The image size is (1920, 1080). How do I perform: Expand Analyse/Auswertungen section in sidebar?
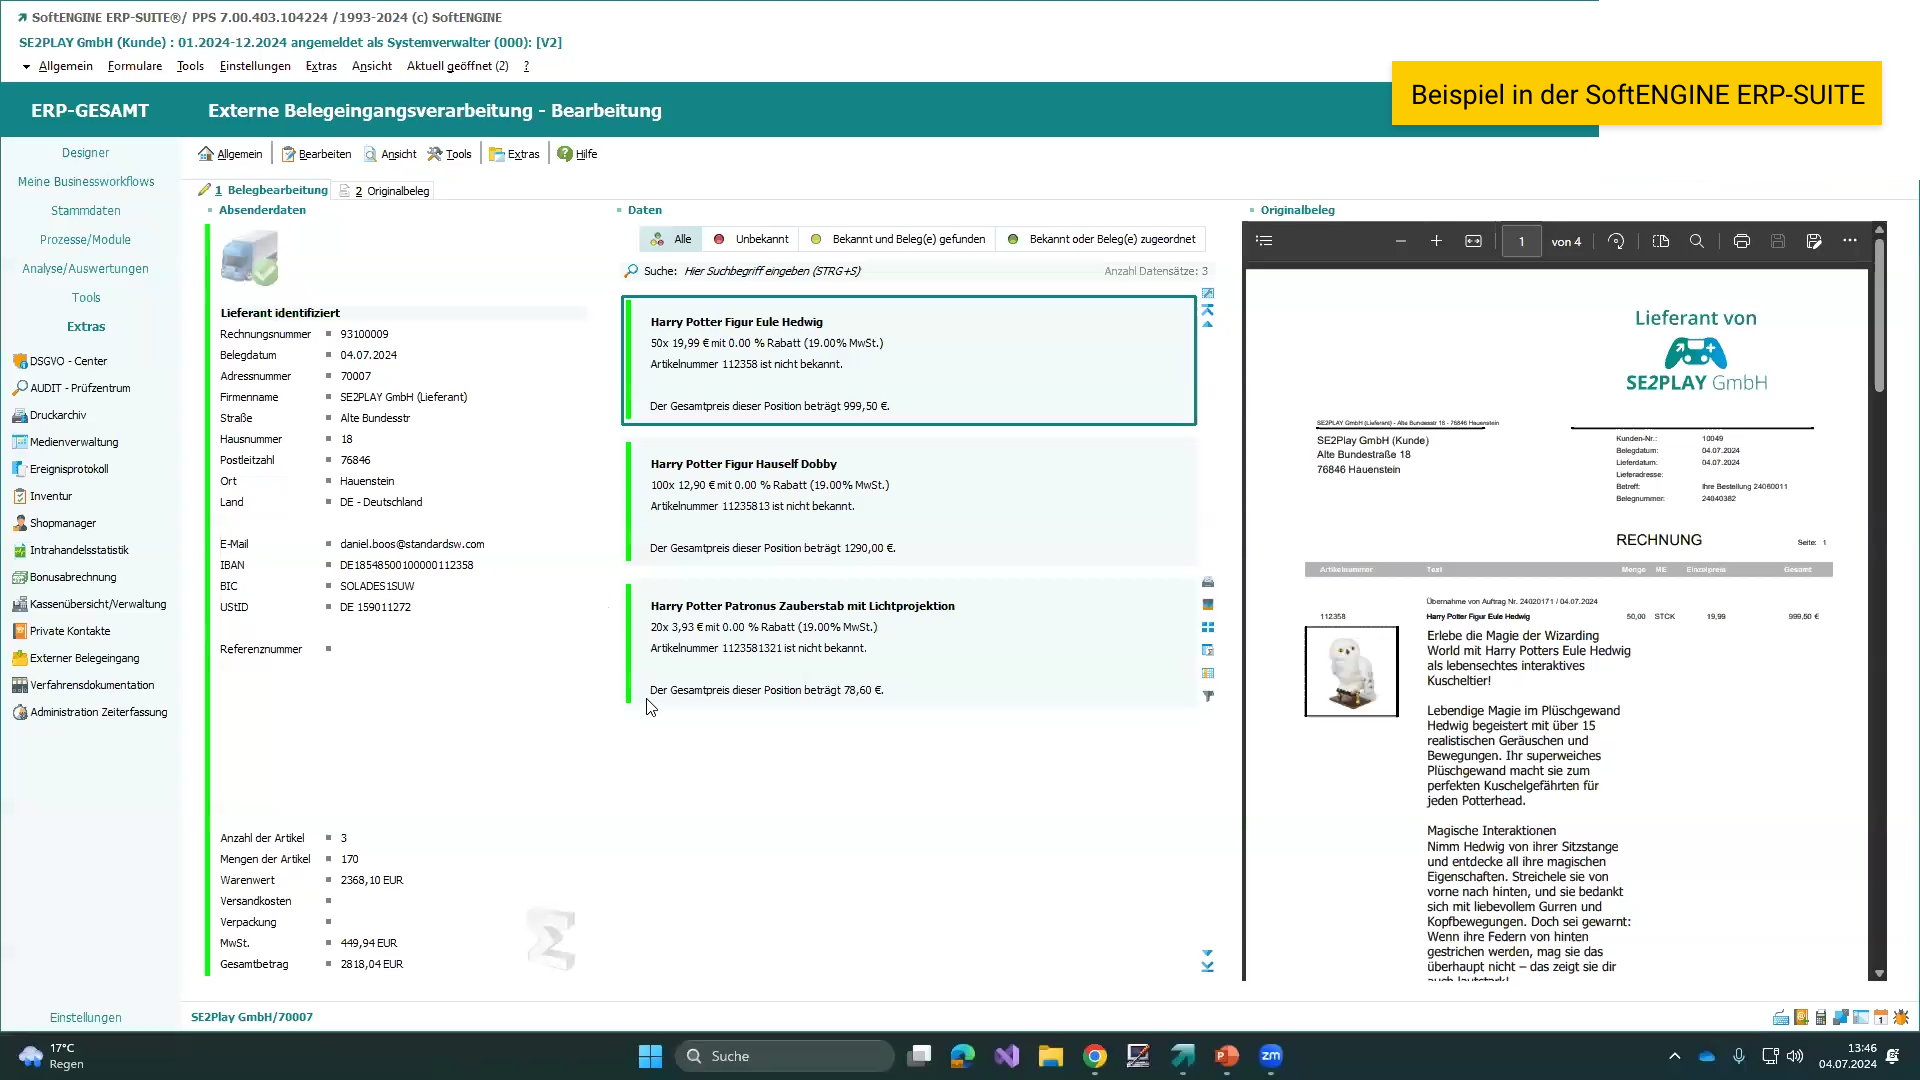(x=85, y=269)
